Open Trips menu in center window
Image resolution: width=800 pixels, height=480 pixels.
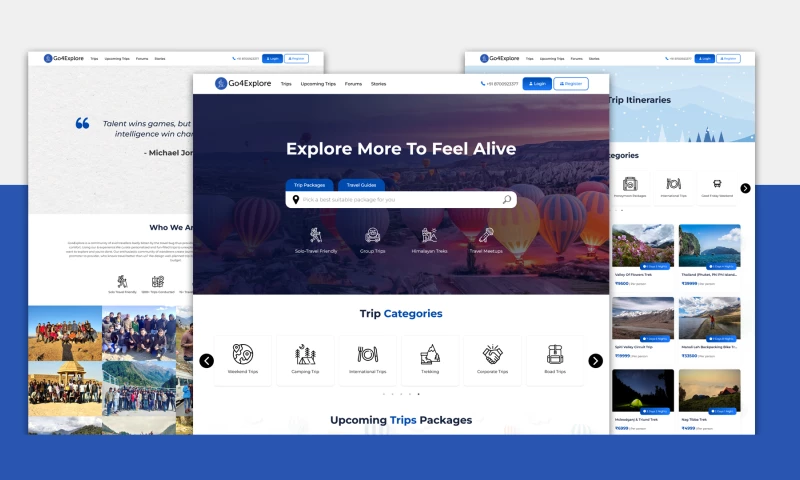(286, 84)
